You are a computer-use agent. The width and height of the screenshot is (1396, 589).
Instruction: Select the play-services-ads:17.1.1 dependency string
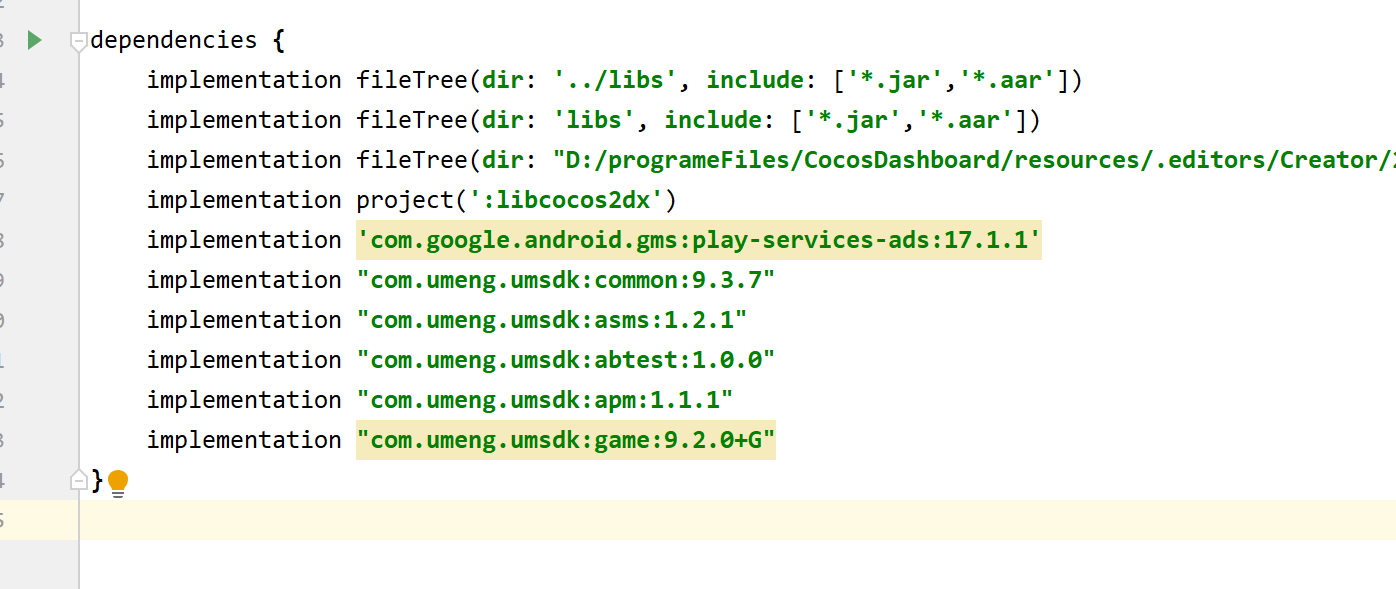pyautogui.click(x=699, y=240)
